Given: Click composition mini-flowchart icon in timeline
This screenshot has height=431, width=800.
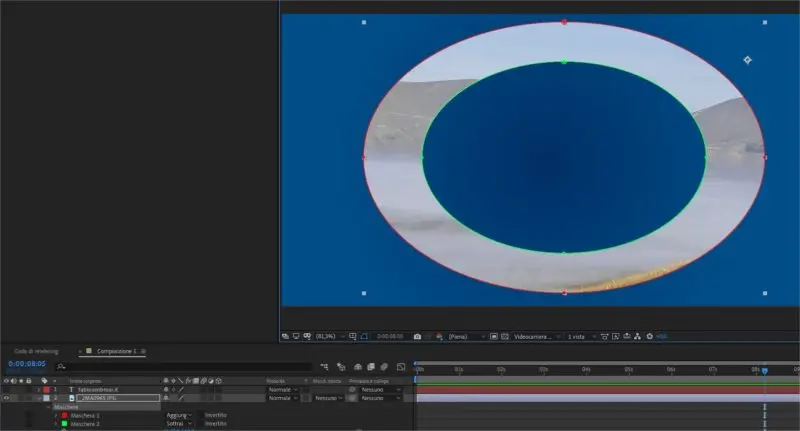Looking at the screenshot, I should click(x=324, y=367).
